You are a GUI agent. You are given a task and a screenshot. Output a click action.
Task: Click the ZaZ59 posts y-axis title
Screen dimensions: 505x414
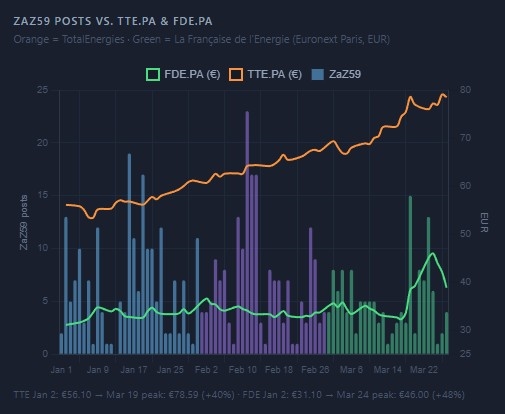tap(24, 222)
